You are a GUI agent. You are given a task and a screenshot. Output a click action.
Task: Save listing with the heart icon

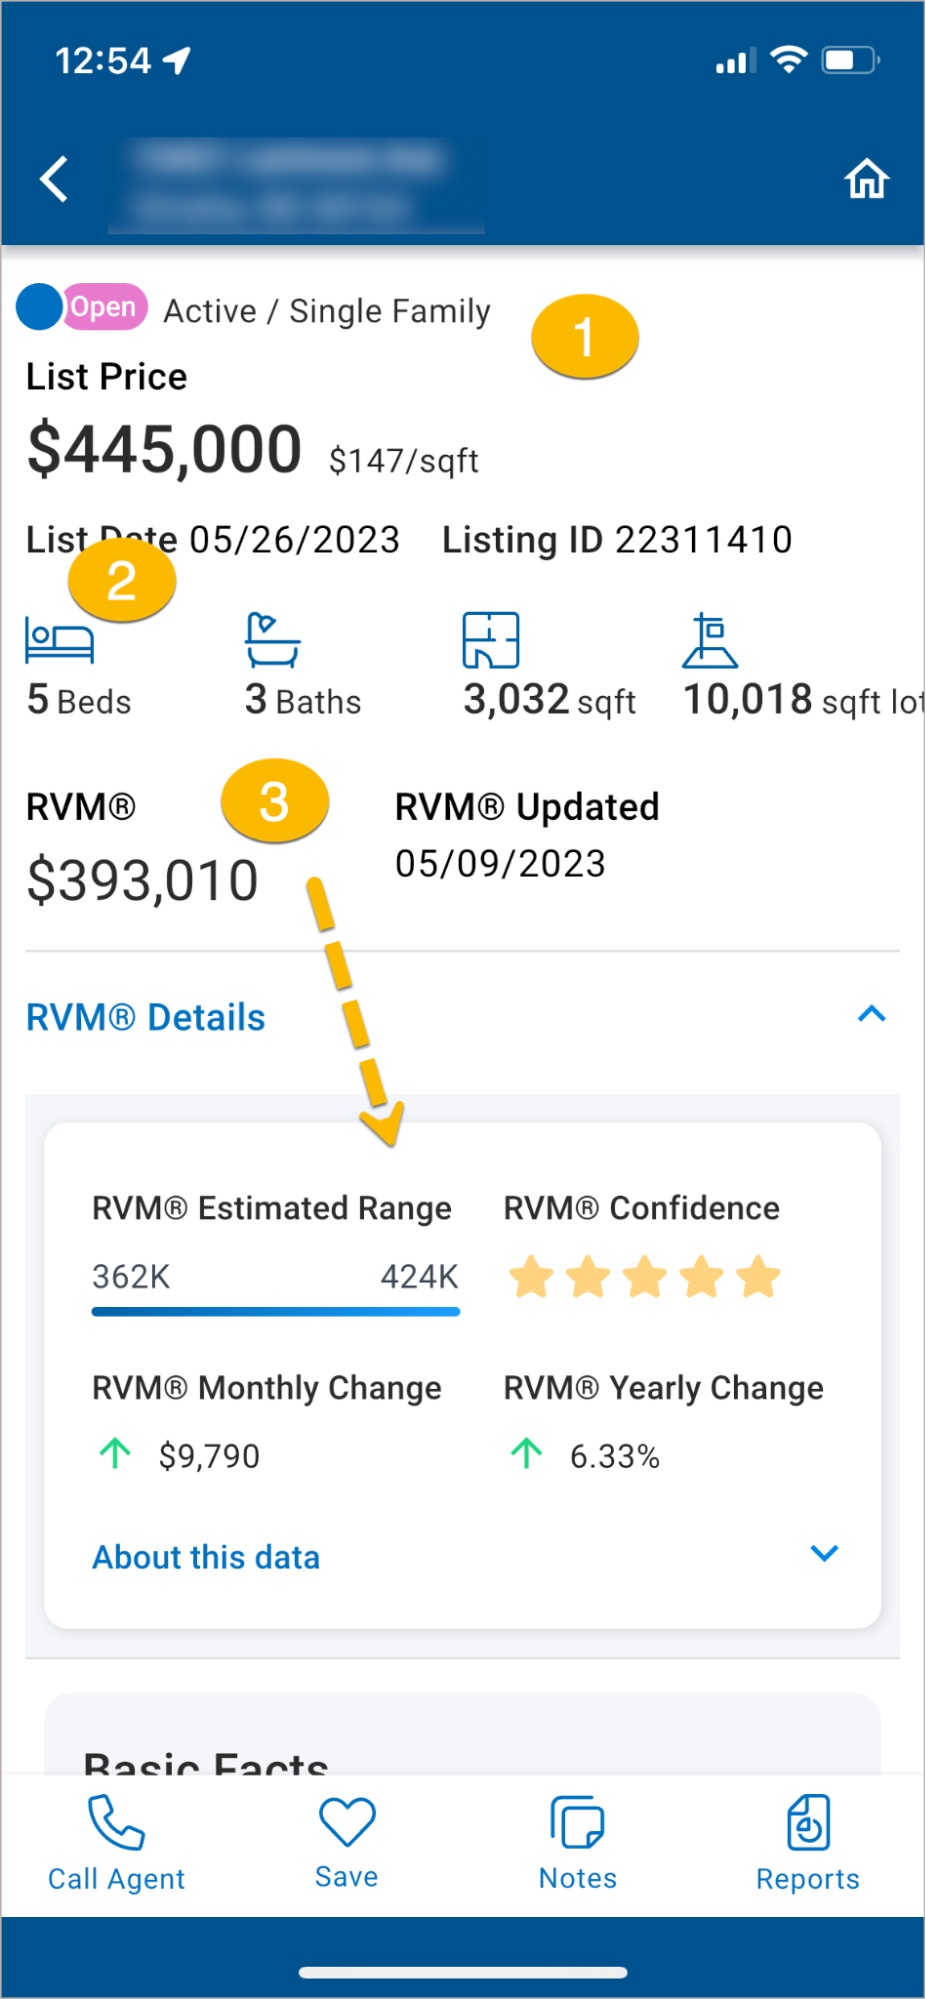click(347, 1822)
